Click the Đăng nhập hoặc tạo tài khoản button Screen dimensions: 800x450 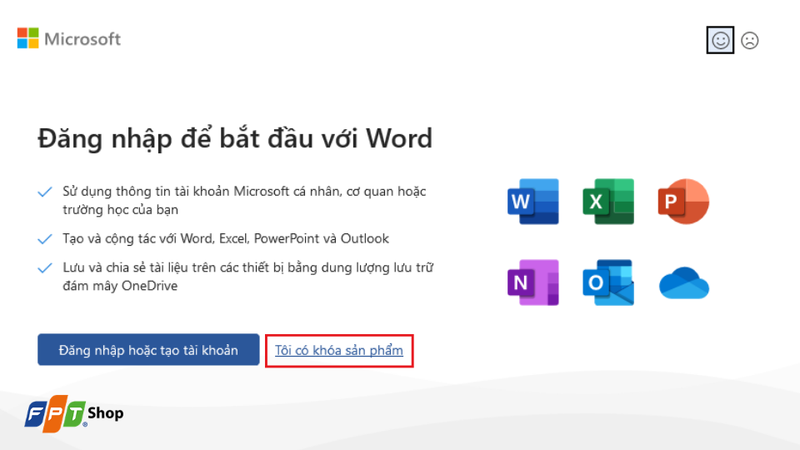(148, 349)
